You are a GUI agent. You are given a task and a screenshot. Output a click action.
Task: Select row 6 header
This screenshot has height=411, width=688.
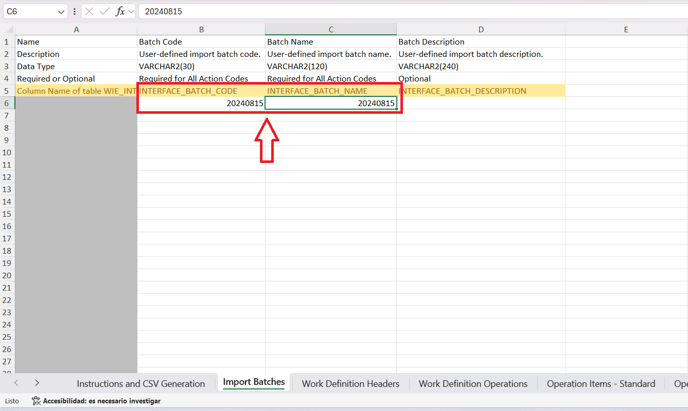point(7,103)
